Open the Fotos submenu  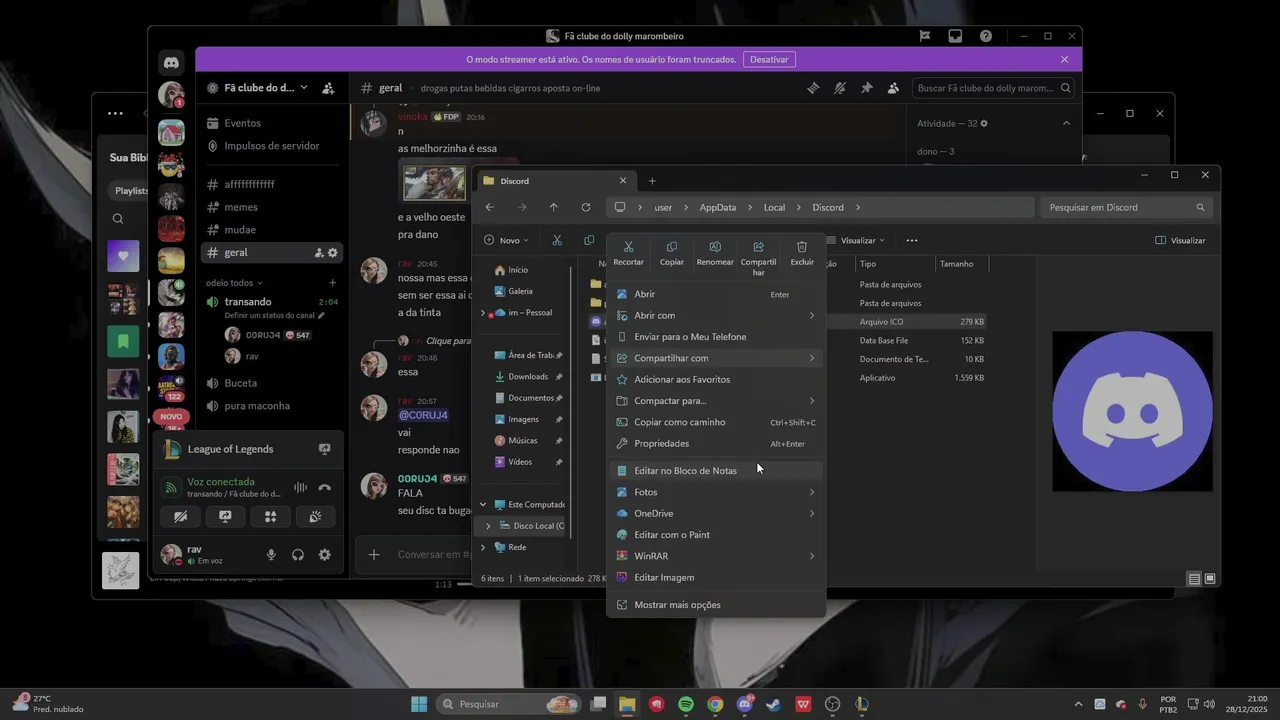click(716, 492)
